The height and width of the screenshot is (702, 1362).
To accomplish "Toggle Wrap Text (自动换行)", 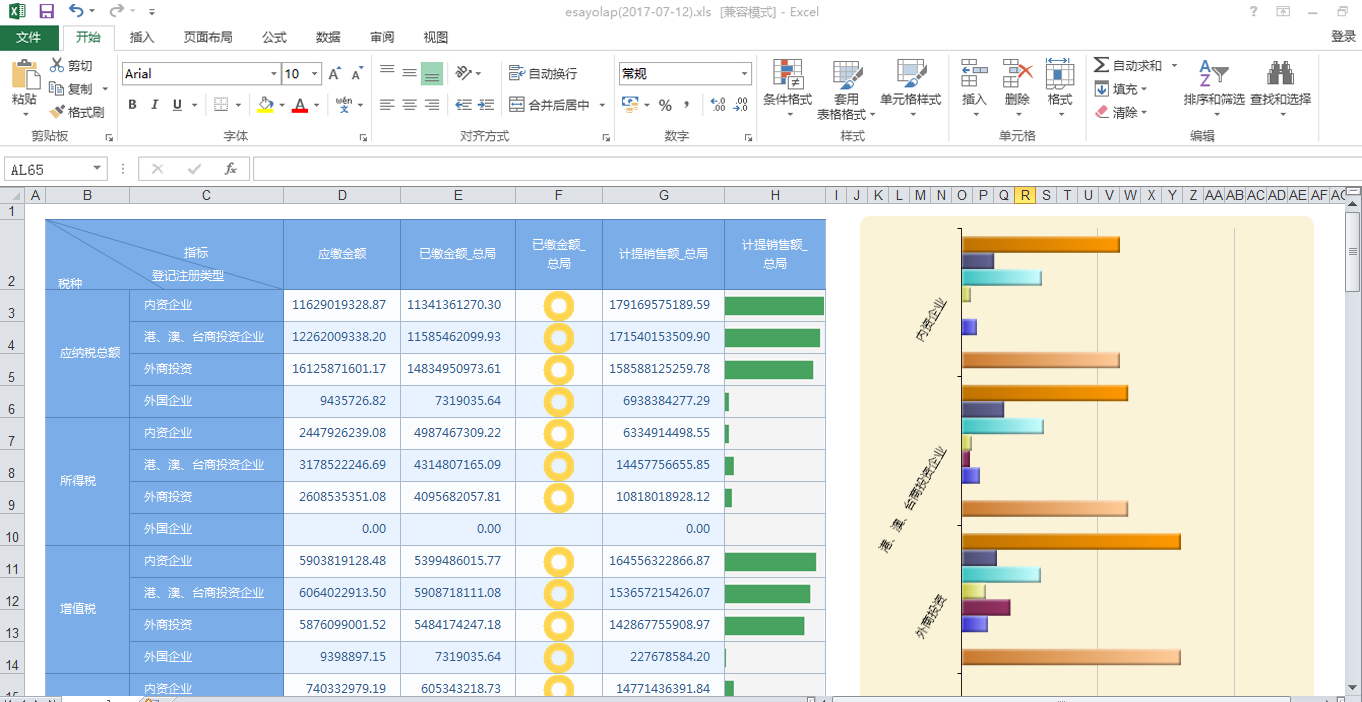I will click(543, 73).
